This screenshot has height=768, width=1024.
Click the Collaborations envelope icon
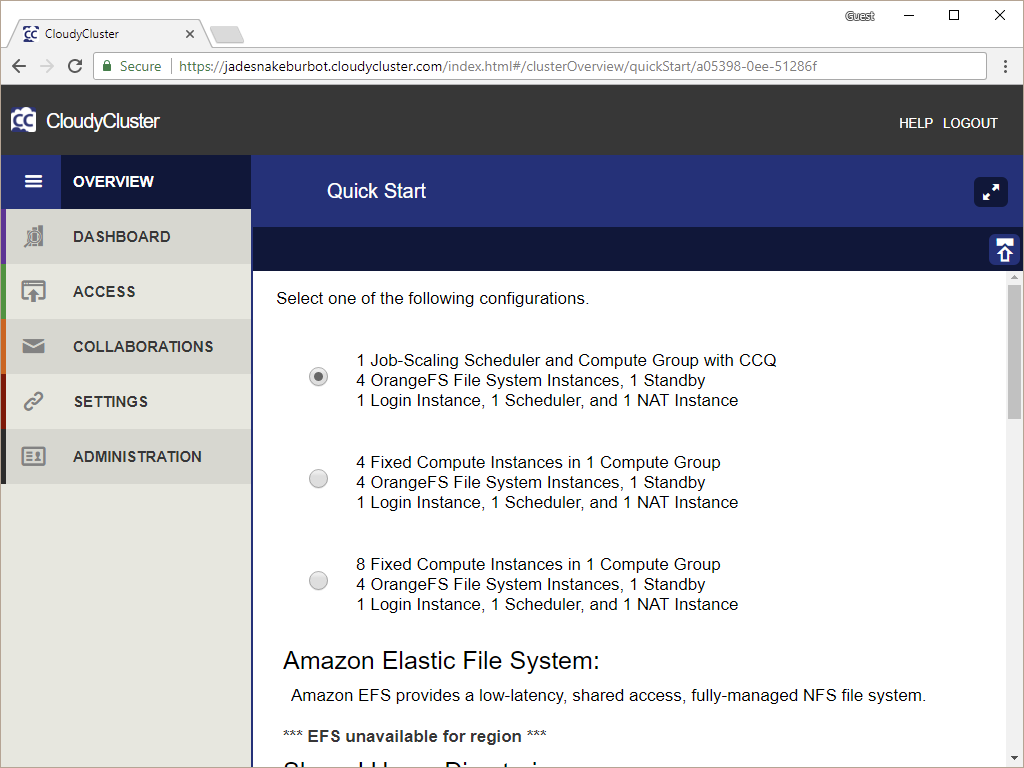click(31, 346)
